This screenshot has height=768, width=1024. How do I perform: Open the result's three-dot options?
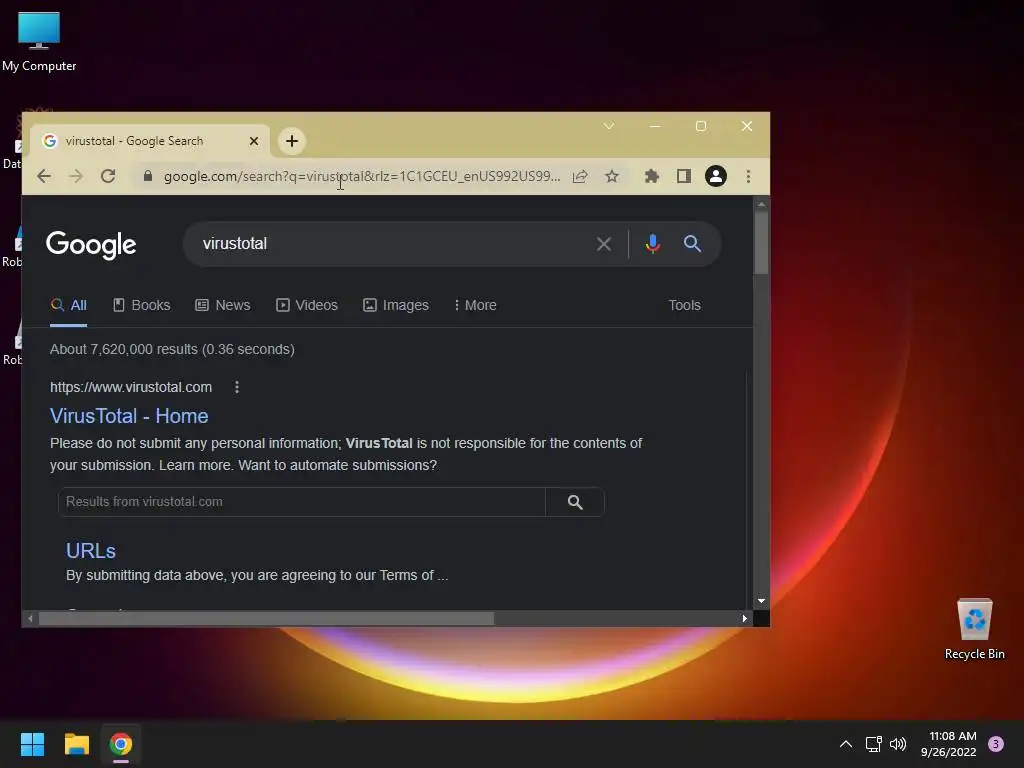click(237, 387)
